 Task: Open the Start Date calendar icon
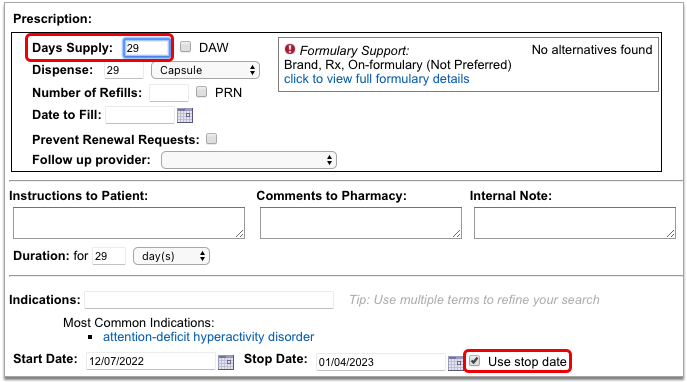coord(226,362)
